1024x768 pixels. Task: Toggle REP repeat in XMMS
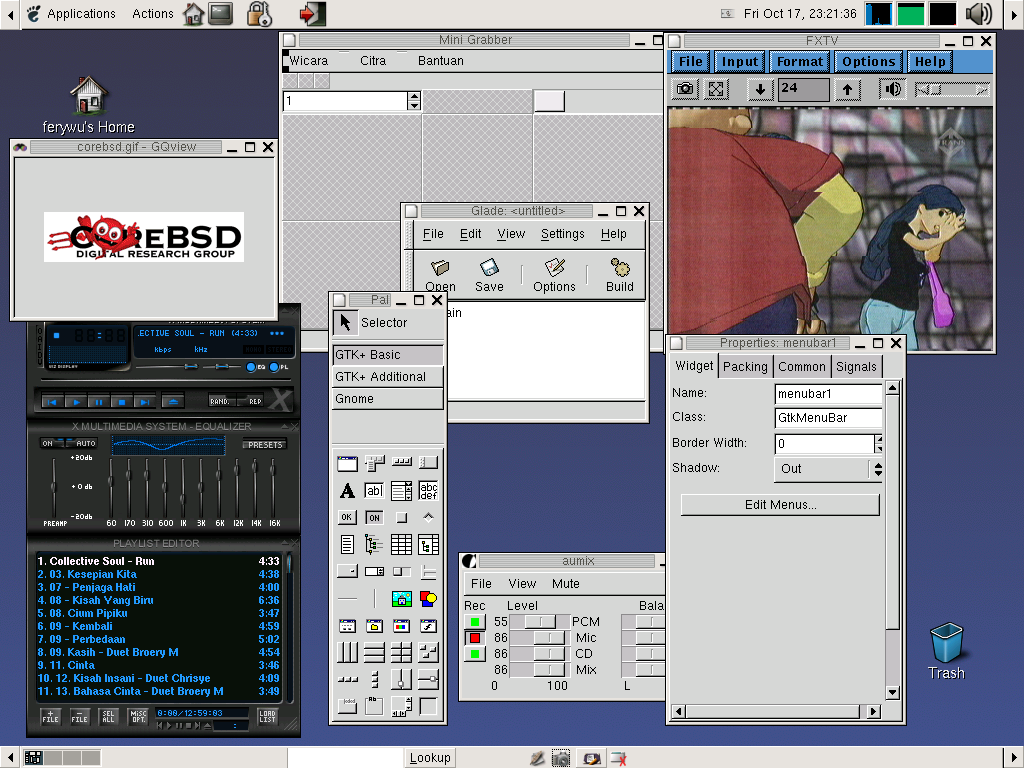(255, 401)
